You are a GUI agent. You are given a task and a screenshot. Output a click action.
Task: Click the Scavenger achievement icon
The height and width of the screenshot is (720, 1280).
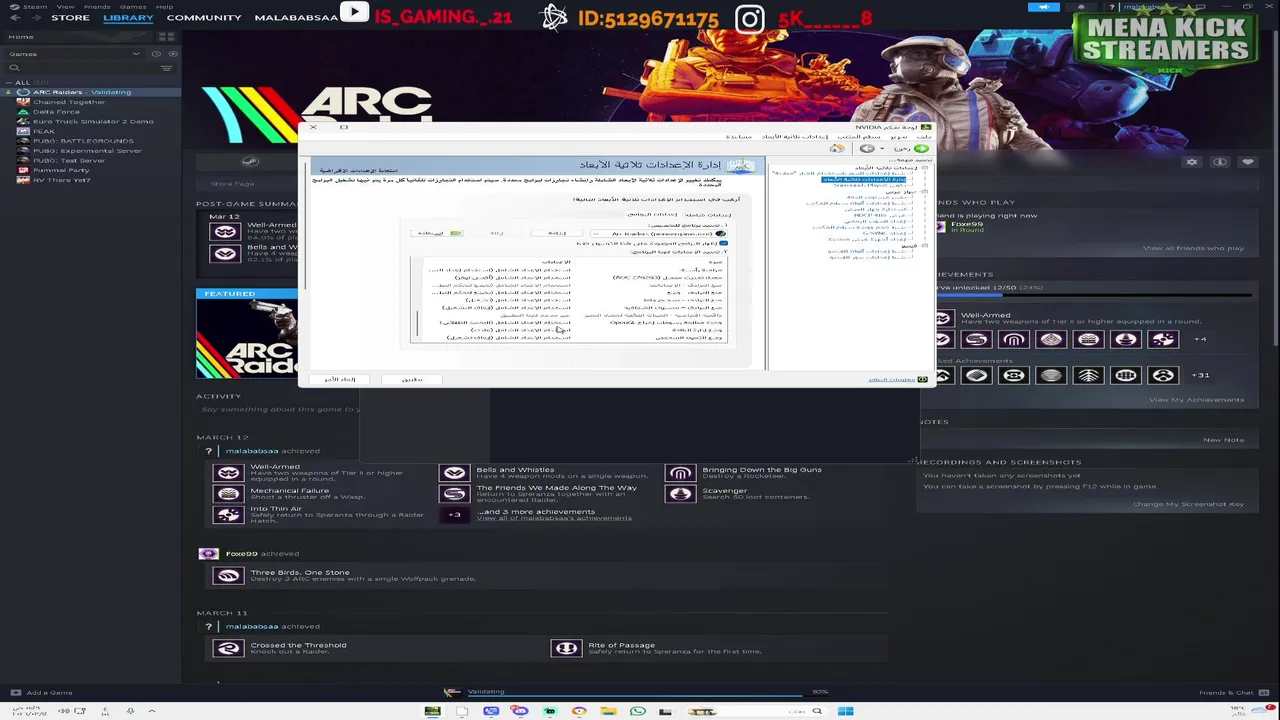click(680, 493)
